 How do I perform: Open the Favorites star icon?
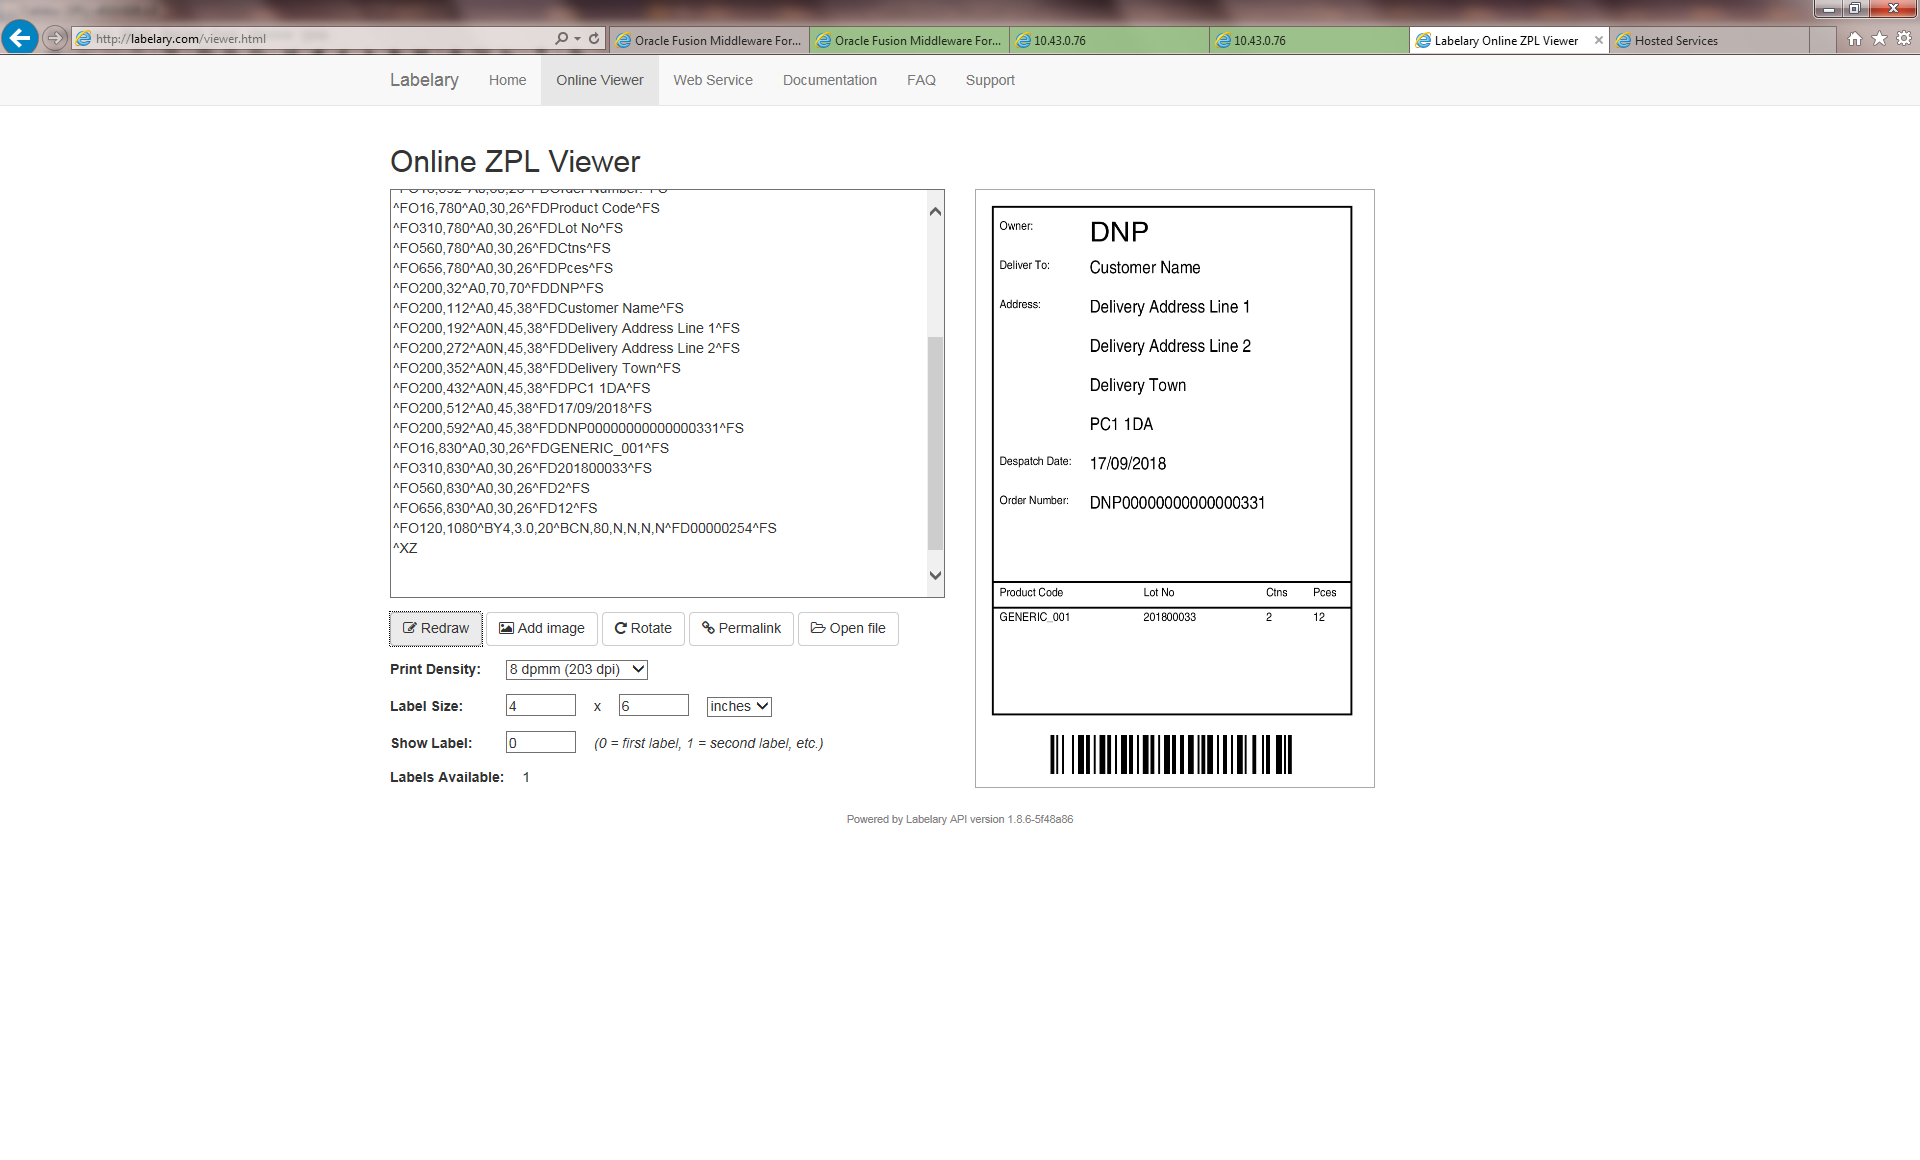pyautogui.click(x=1880, y=39)
